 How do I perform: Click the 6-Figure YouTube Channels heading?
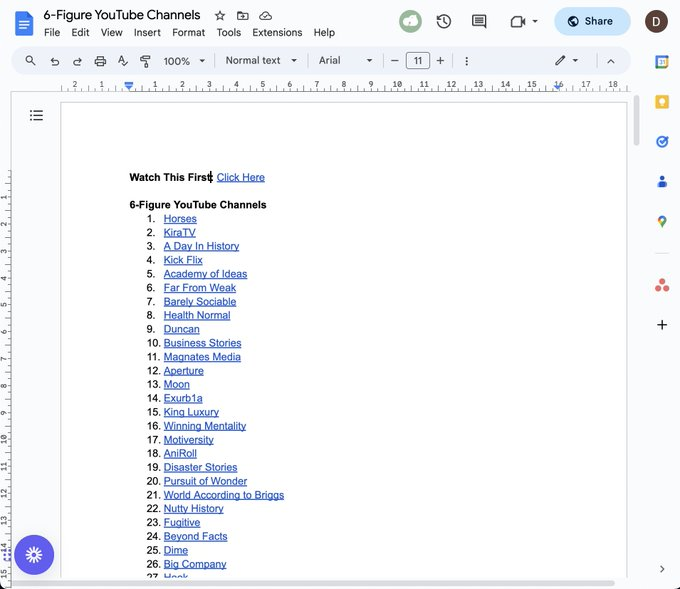198,205
